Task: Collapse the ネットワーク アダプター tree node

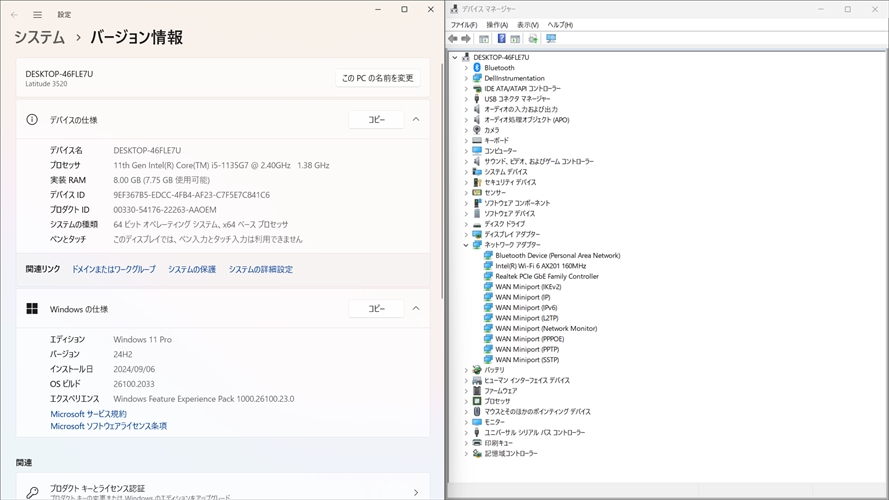Action: click(466, 245)
